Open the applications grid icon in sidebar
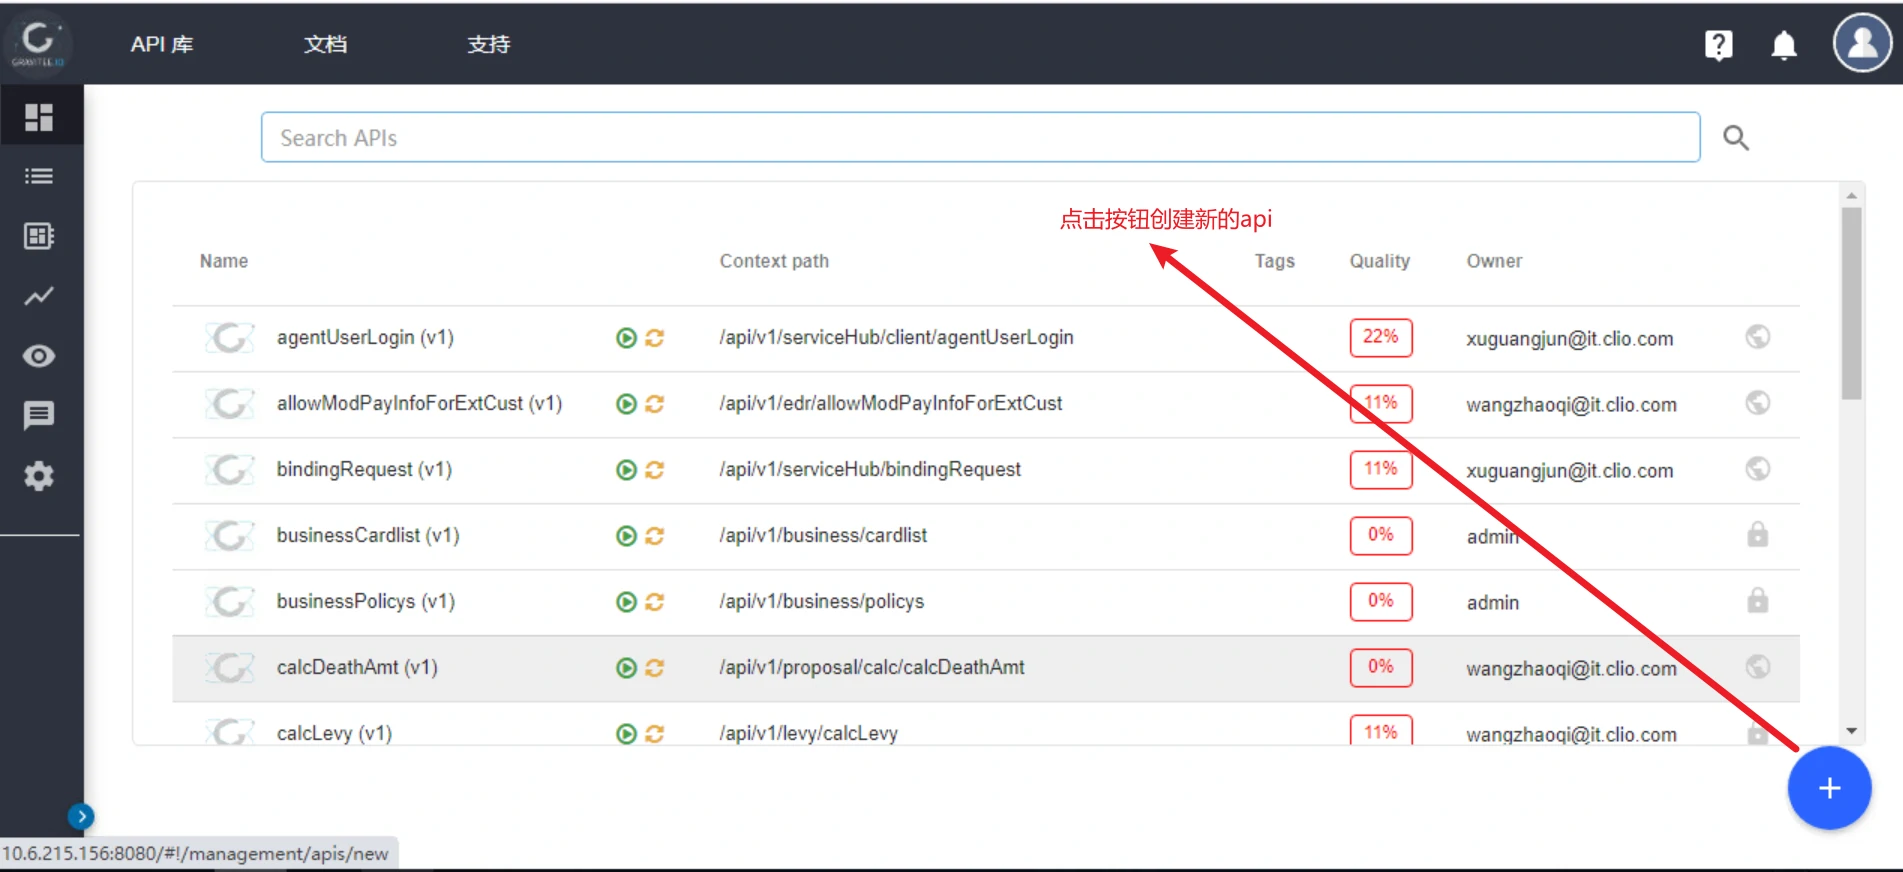 point(39,236)
